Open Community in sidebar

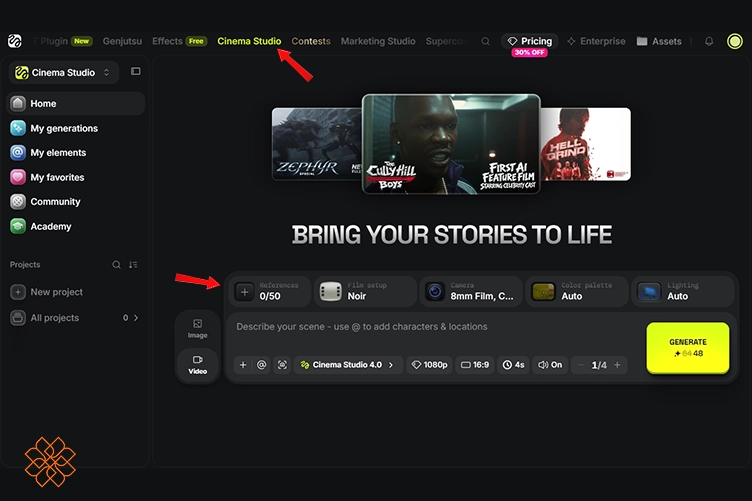76,202
